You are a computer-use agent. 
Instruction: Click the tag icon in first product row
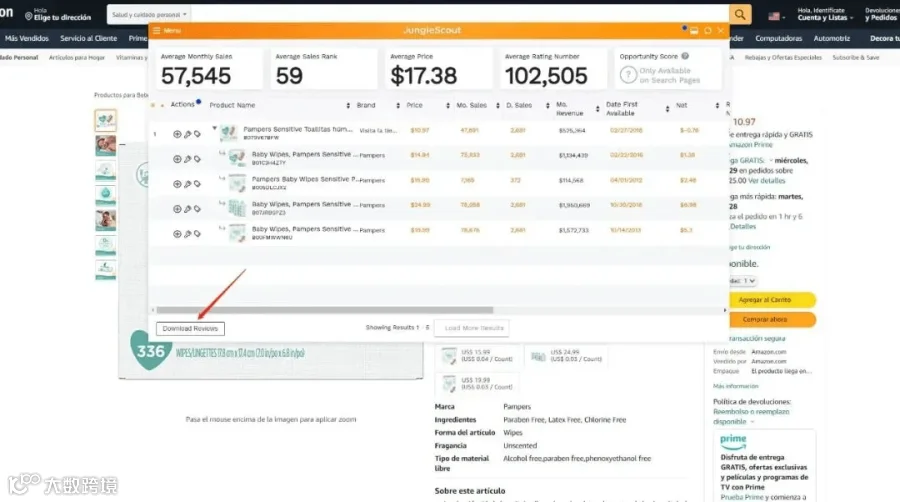pyautogui.click(x=197, y=134)
